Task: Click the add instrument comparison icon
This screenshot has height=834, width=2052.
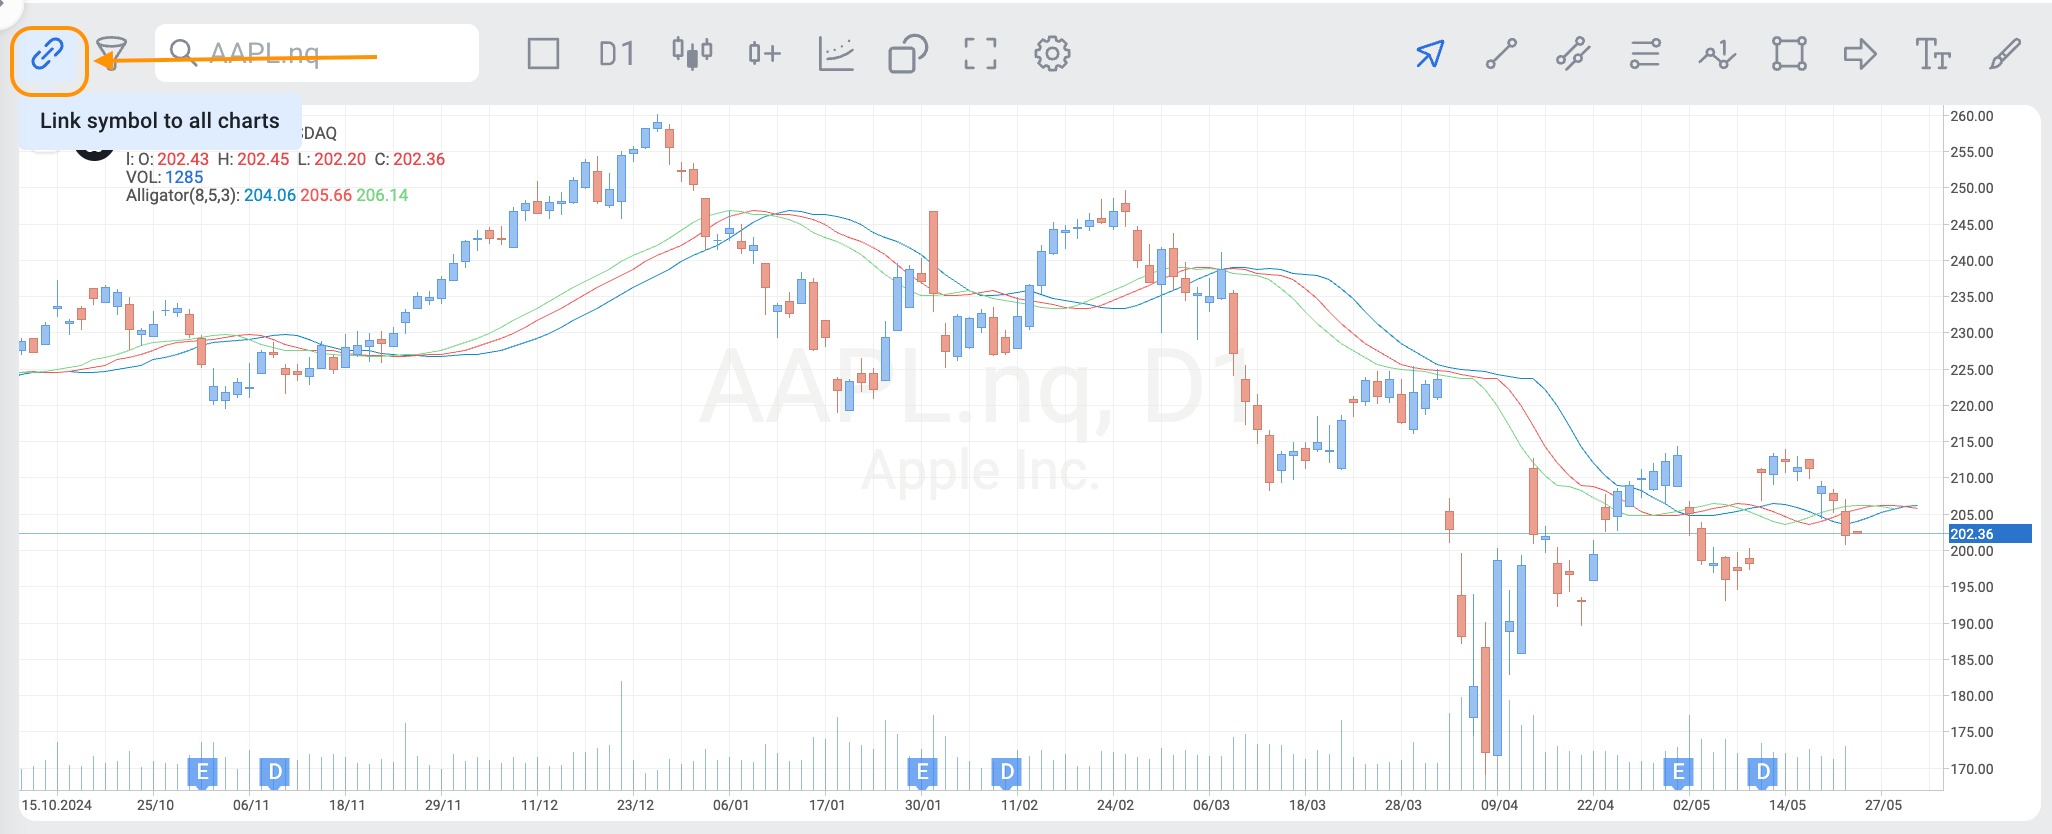Action: click(x=764, y=53)
